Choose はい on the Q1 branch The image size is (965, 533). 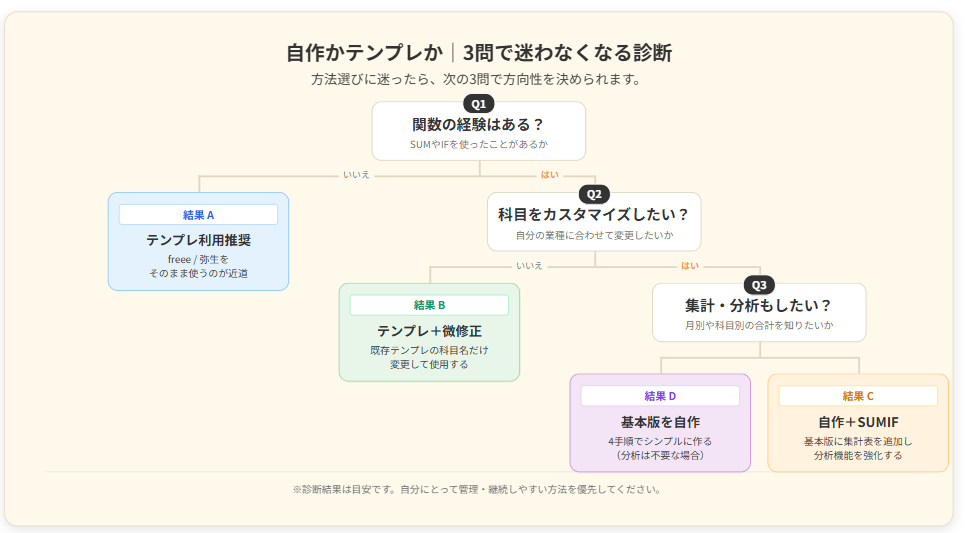550,175
